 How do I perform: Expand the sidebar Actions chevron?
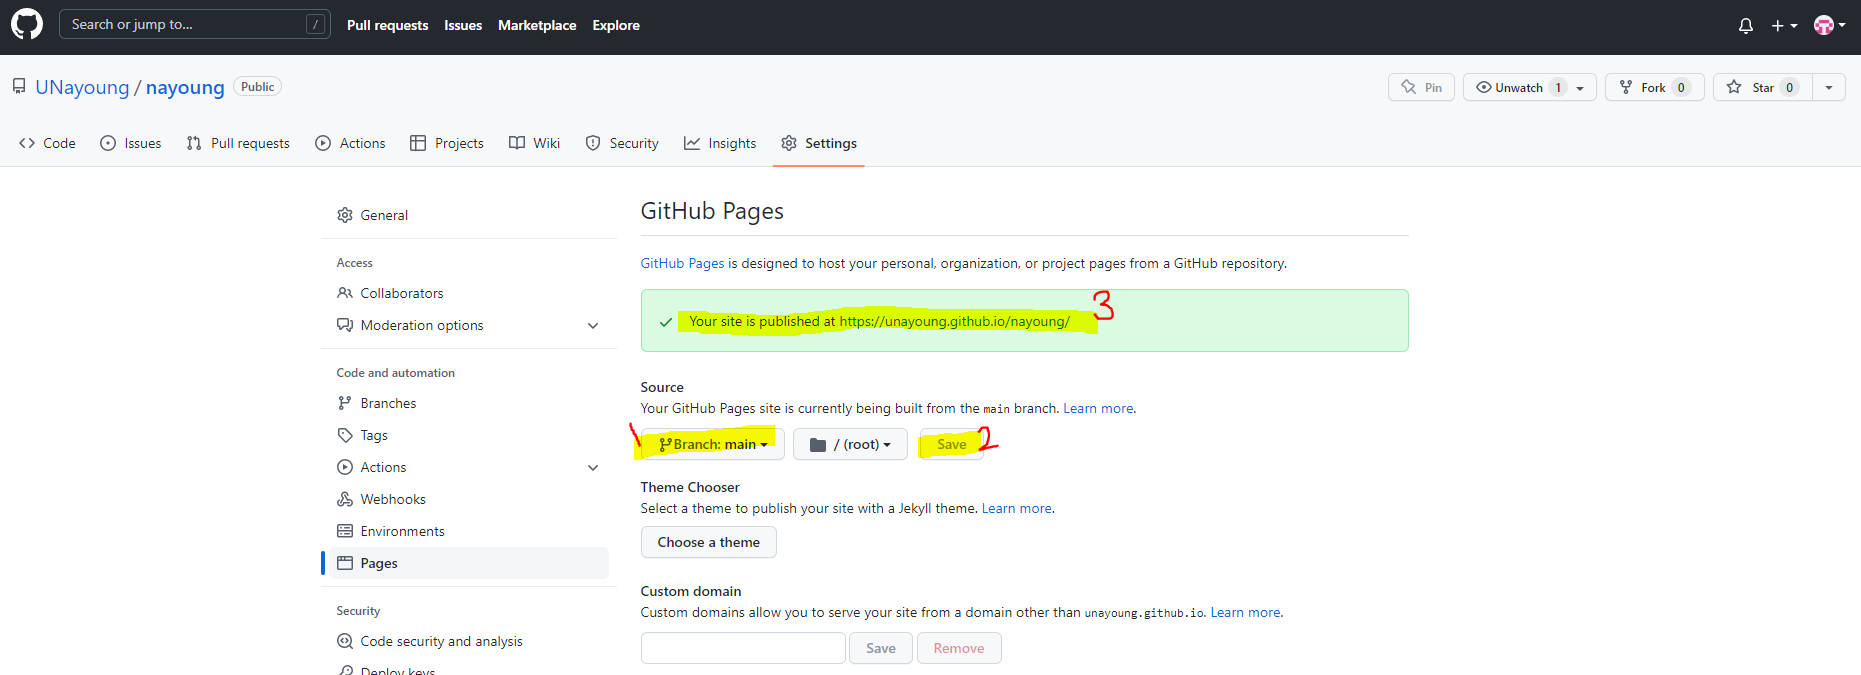point(593,468)
